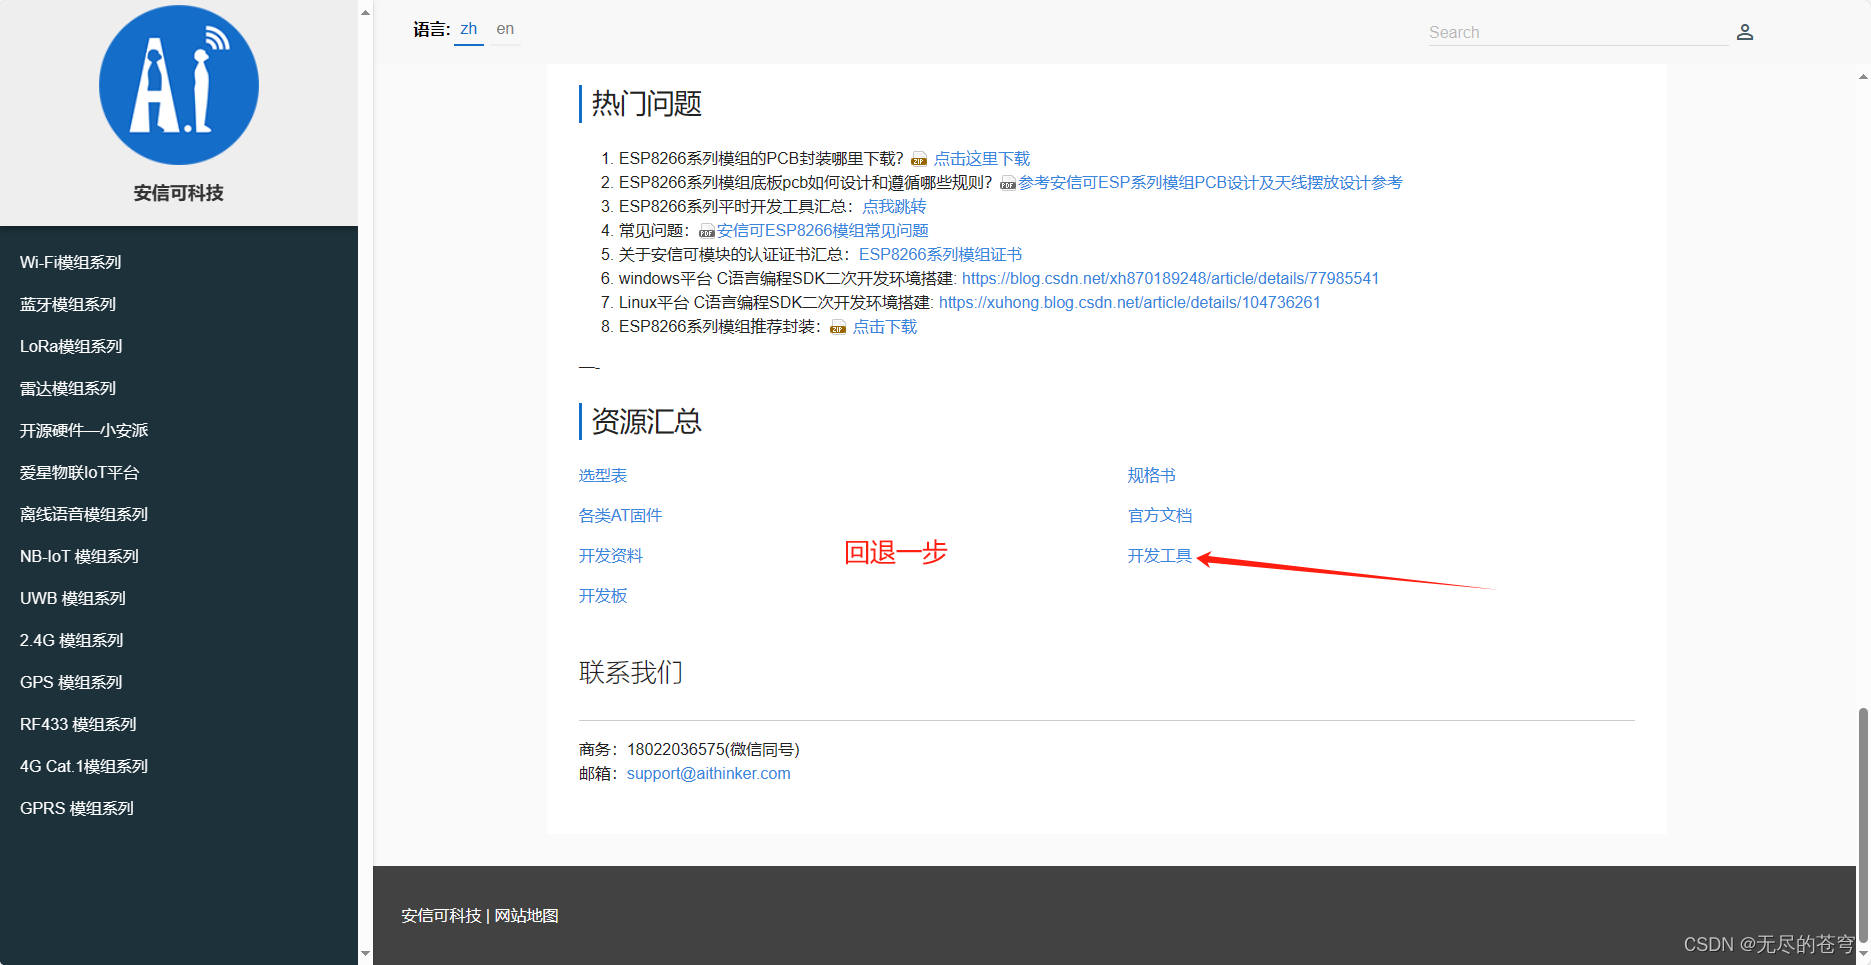The height and width of the screenshot is (965, 1871).
Task: Click the page vertical scrollbar thumb
Action: [x=1863, y=827]
